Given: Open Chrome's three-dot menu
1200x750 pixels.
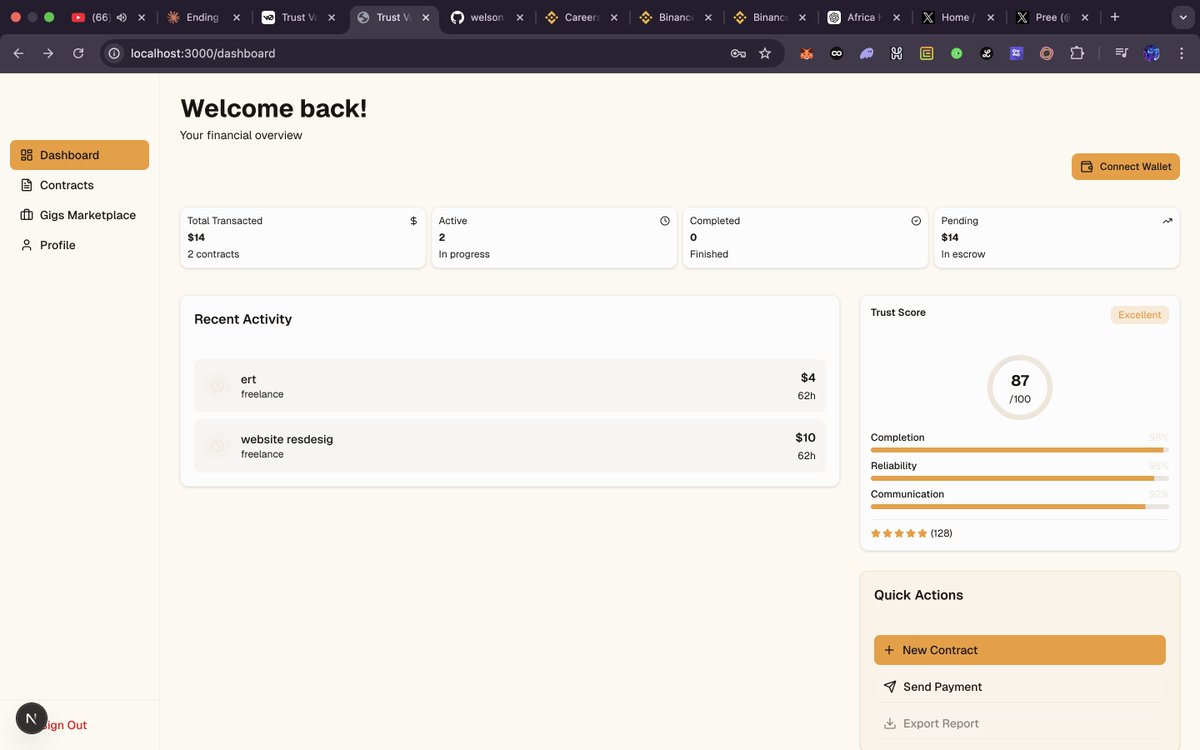Looking at the screenshot, I should (x=1181, y=54).
